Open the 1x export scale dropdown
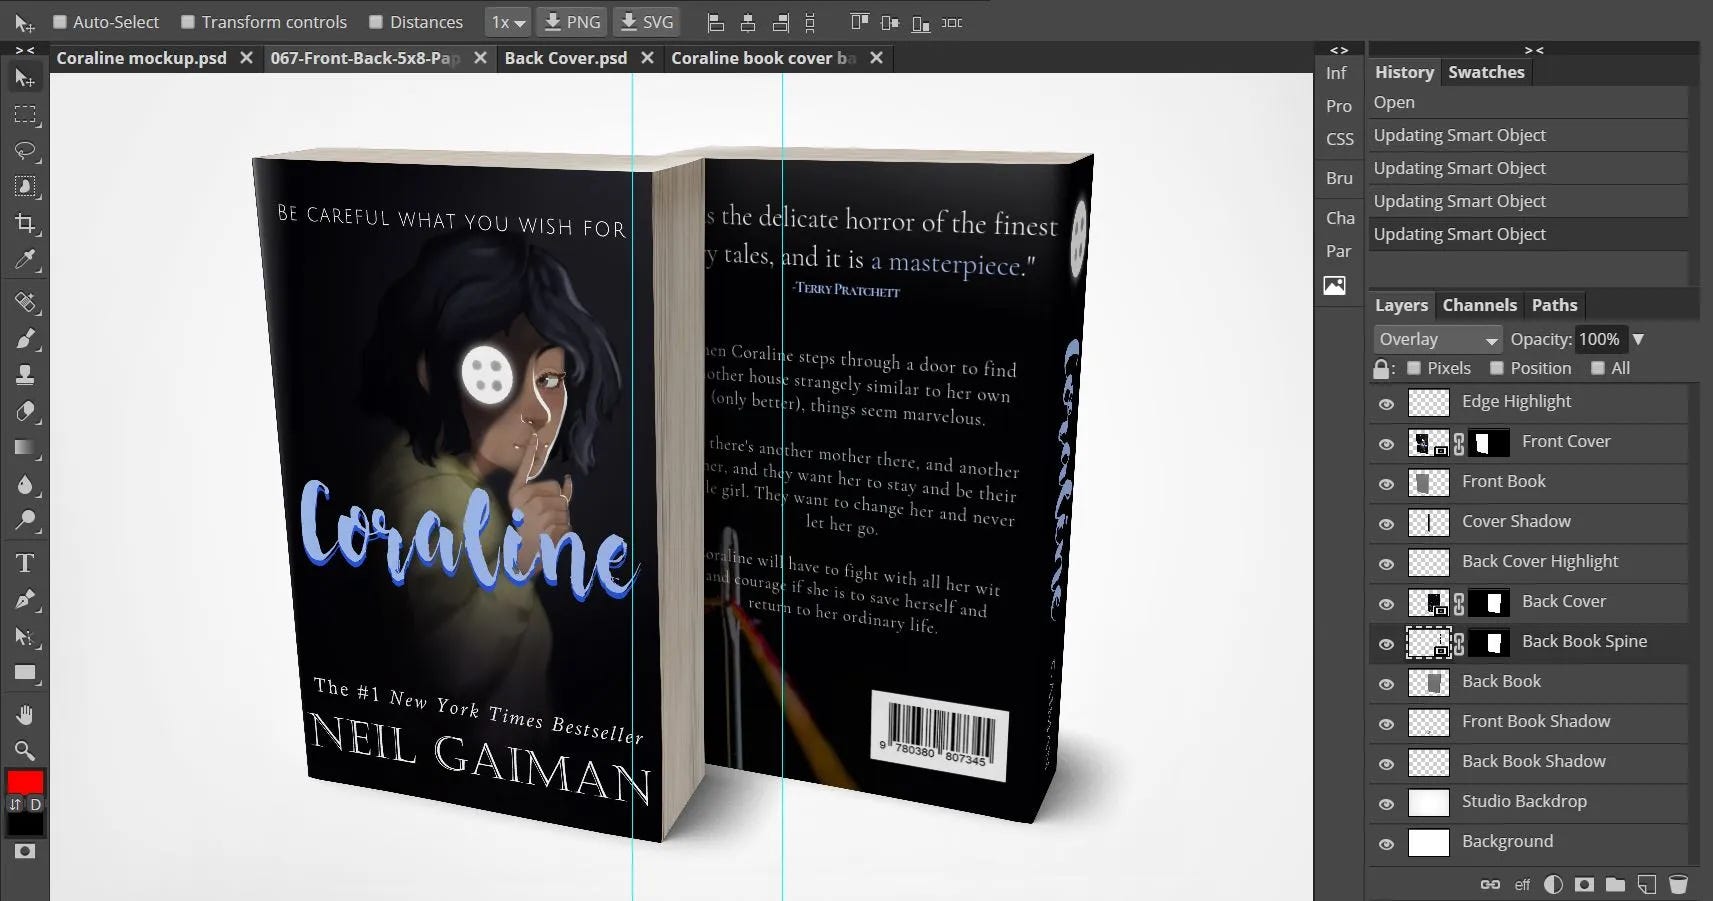Viewport: 1713px width, 901px height. click(508, 22)
